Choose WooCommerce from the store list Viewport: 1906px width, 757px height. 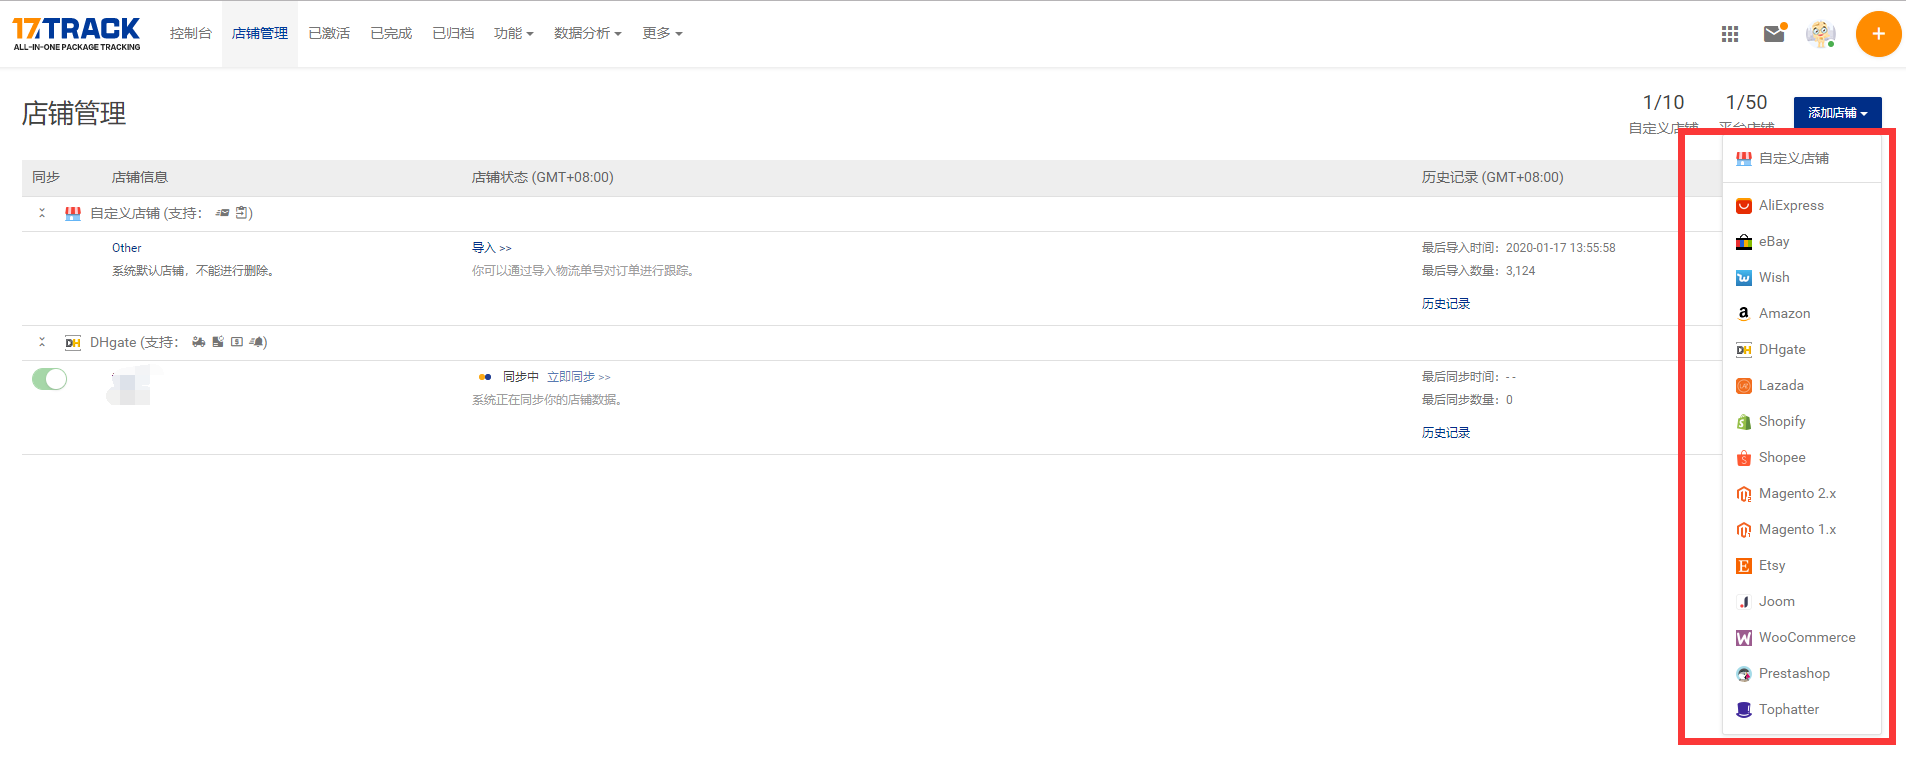[1801, 638]
